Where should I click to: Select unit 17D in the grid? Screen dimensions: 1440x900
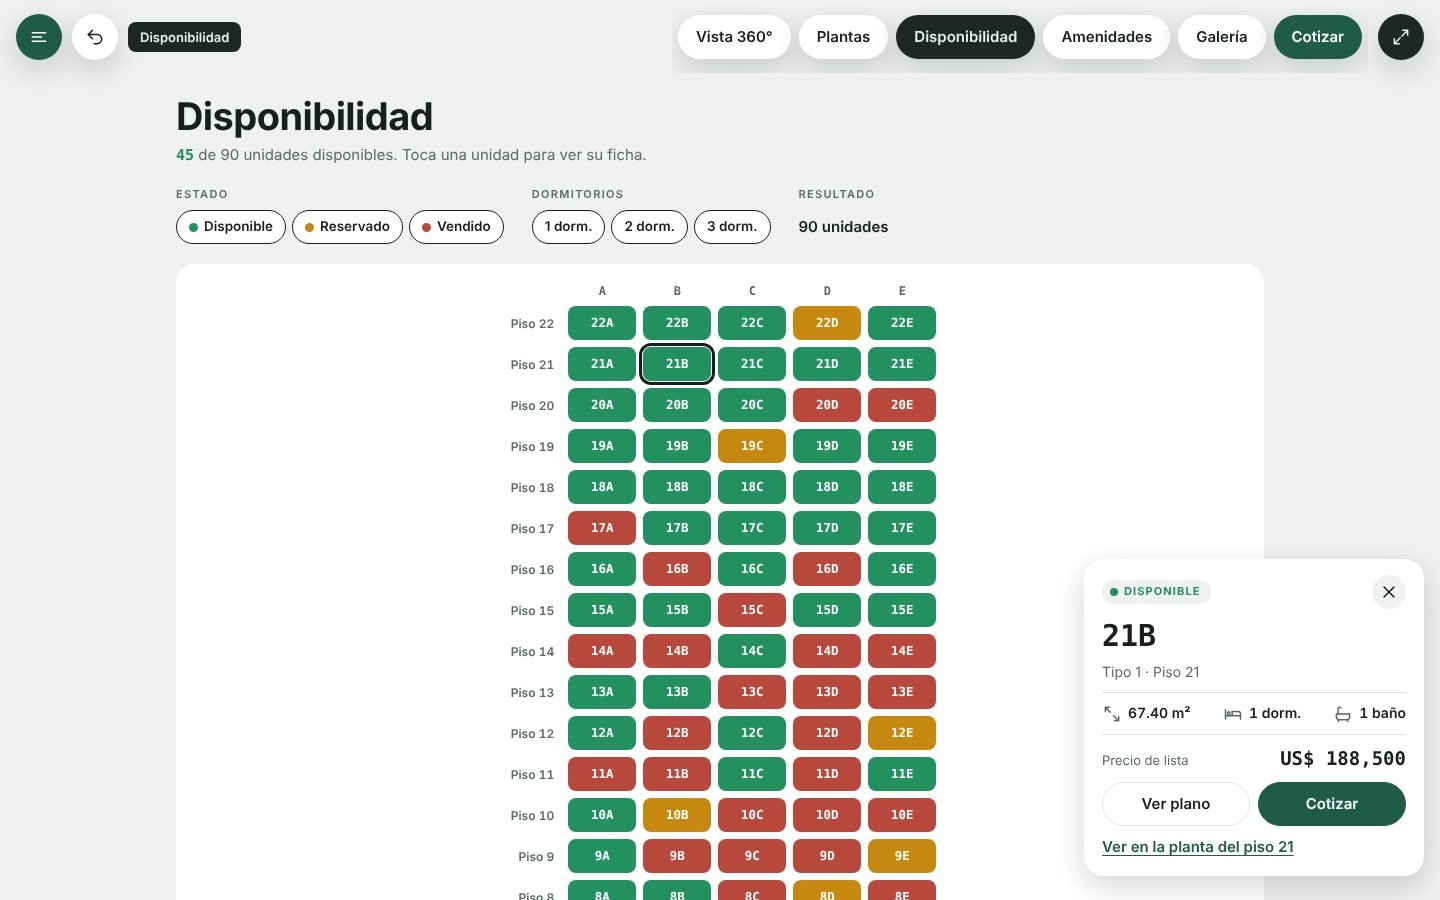(827, 528)
